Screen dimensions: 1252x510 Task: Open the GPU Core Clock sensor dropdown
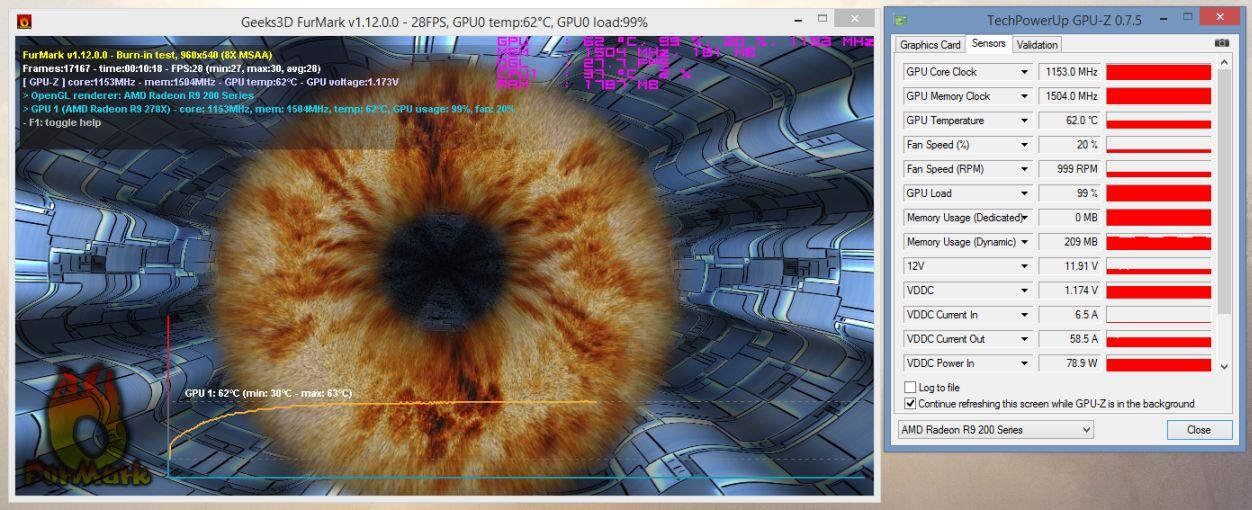point(1024,72)
